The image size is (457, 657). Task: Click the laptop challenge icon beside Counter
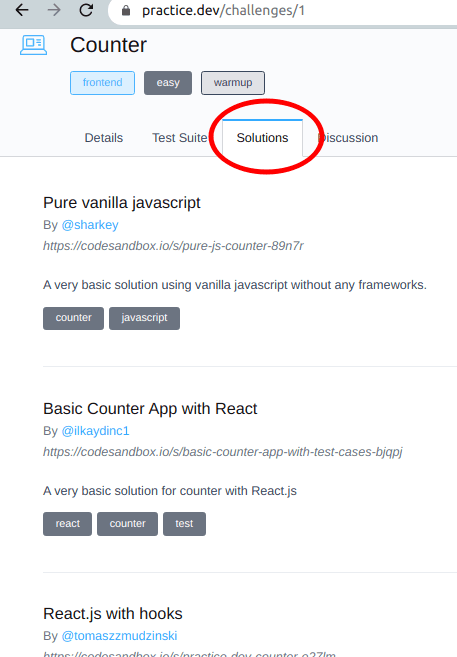[x=34, y=45]
